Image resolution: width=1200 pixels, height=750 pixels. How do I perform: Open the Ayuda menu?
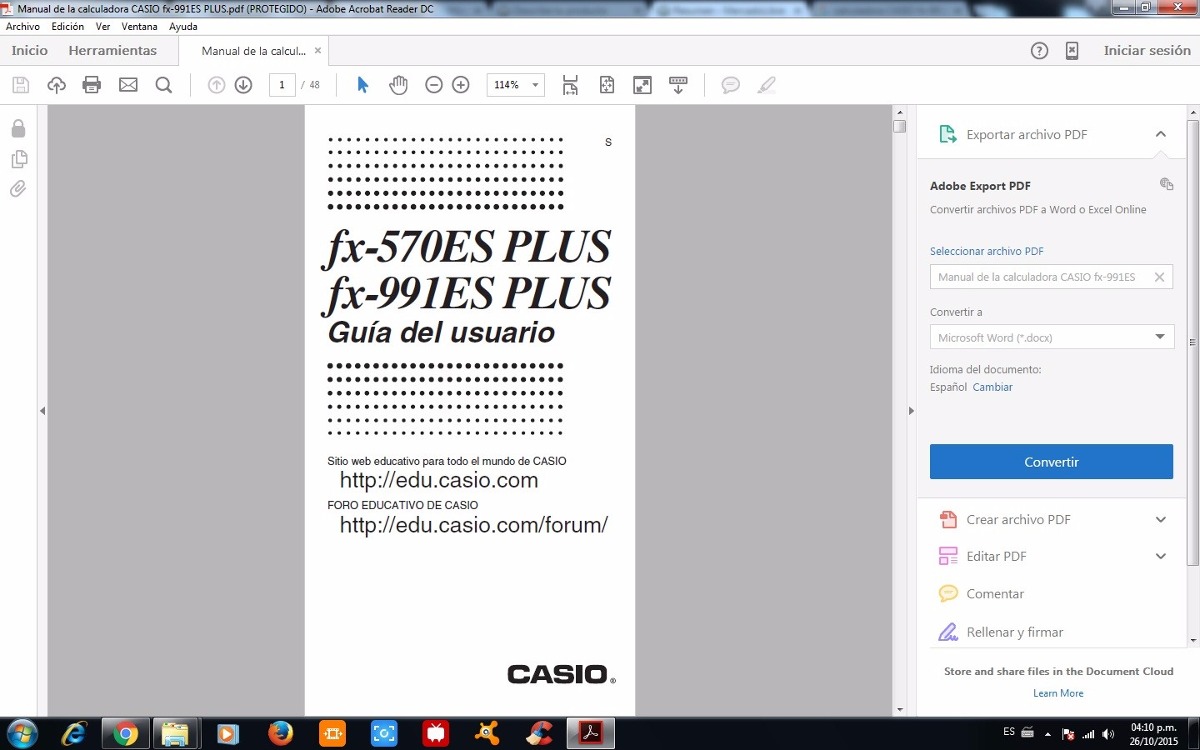[x=183, y=27]
